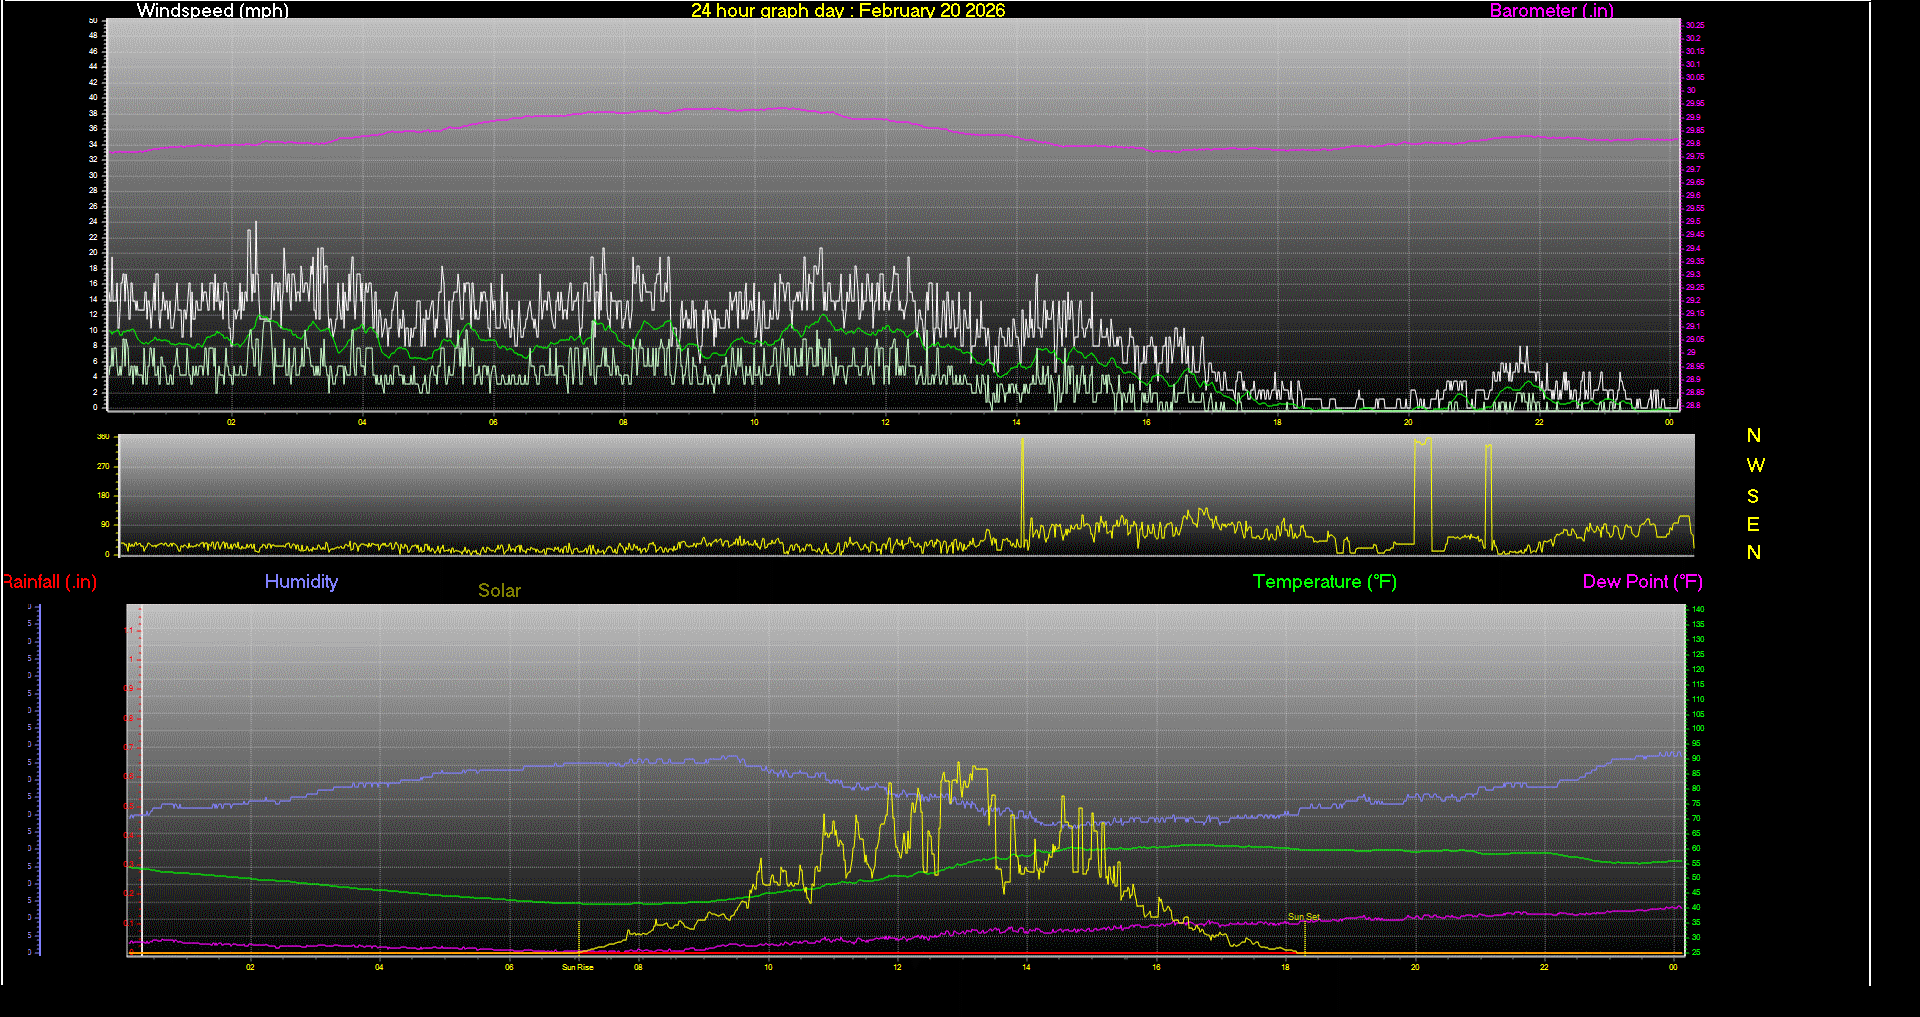
Task: Click the Humidity legend item
Action: click(301, 581)
